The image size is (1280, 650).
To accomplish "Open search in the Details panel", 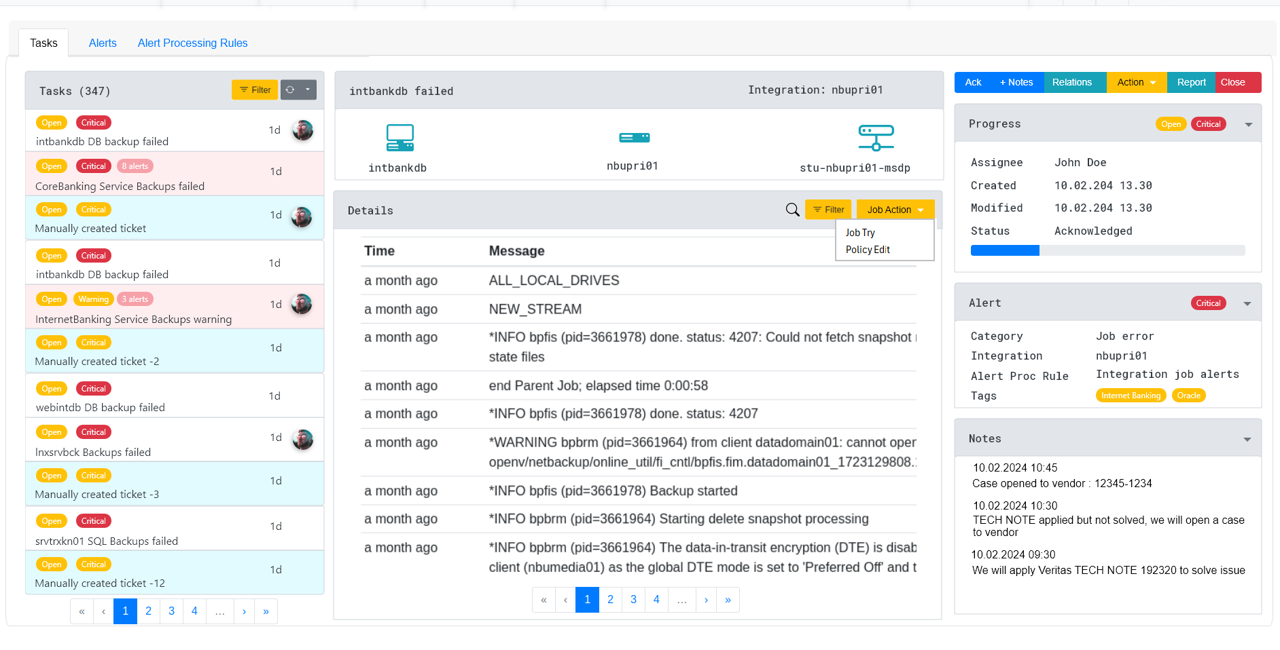I will 792,210.
